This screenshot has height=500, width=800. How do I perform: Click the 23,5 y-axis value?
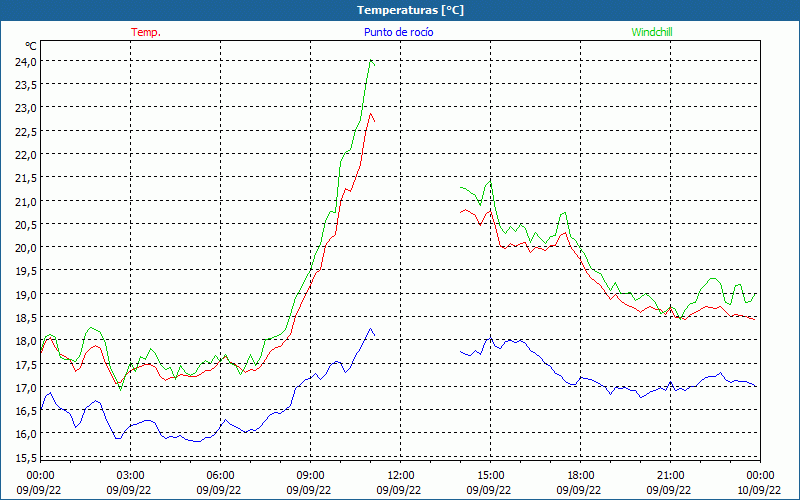click(26, 85)
